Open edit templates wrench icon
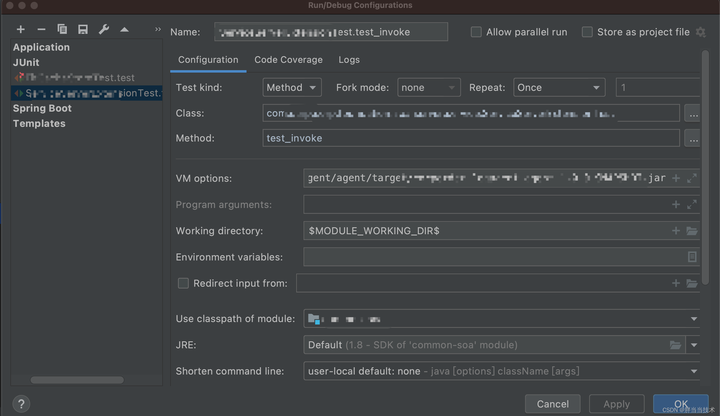 104,30
